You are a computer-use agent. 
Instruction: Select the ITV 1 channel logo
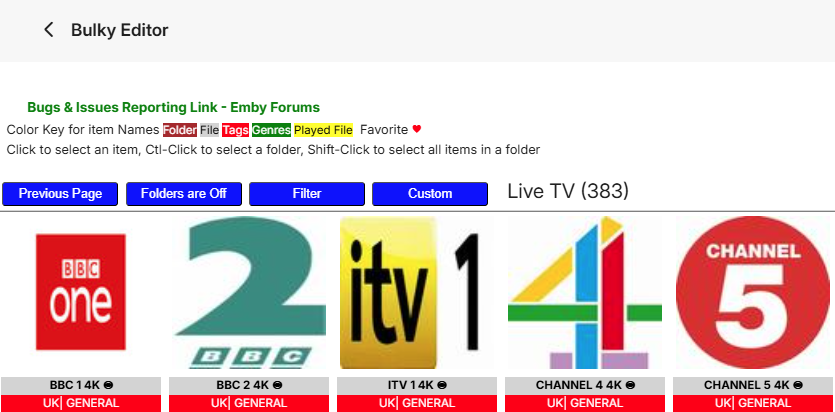[x=417, y=292]
